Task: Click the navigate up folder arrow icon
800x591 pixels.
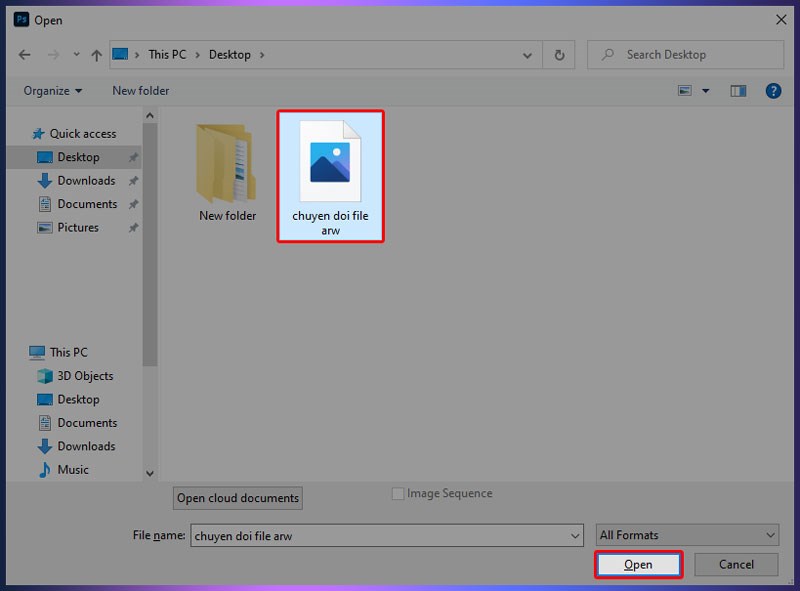Action: click(95, 54)
